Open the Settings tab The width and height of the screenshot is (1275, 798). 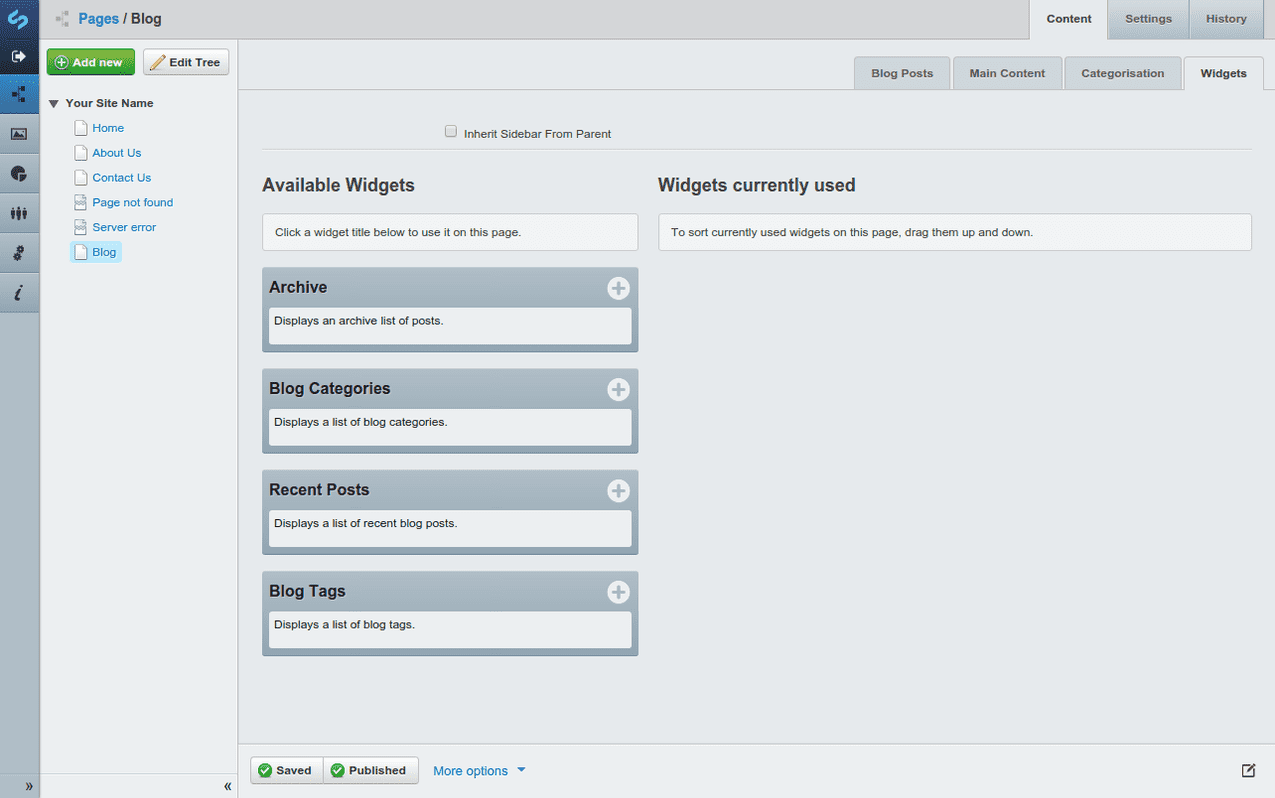pyautogui.click(x=1147, y=18)
